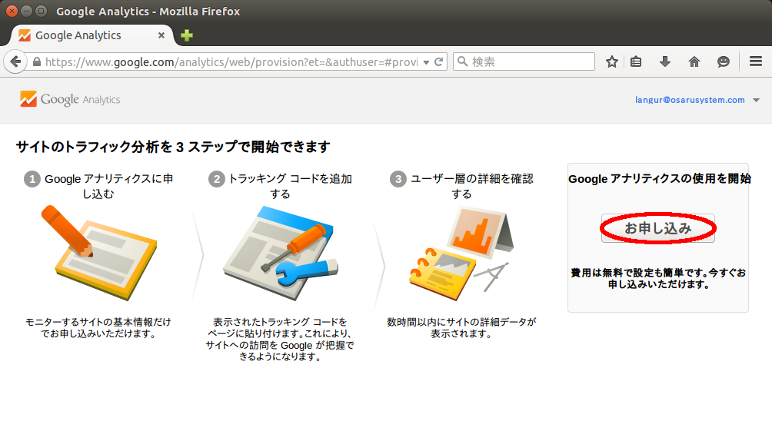Select the Google Analytics tab
This screenshot has width=772, height=431.
point(92,35)
